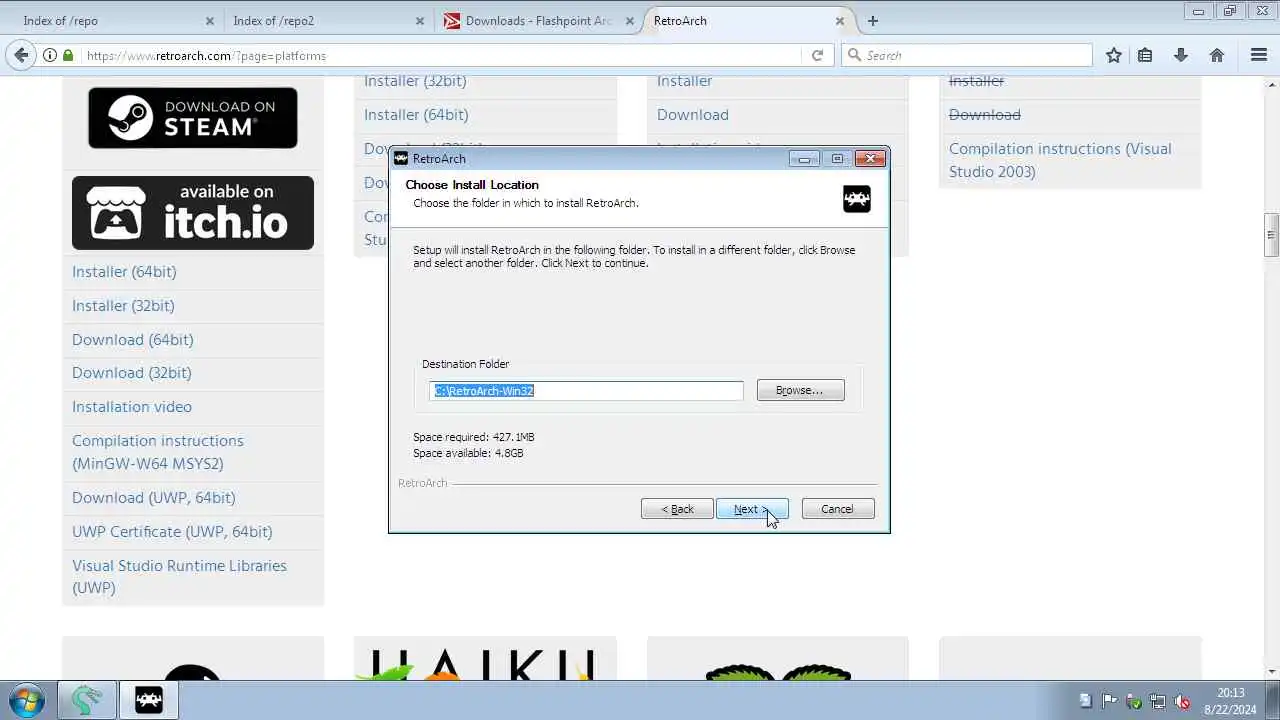This screenshot has width=1280, height=720.
Task: Open Visual Studio Runtime Libraries (UWP) link
Action: click(180, 577)
